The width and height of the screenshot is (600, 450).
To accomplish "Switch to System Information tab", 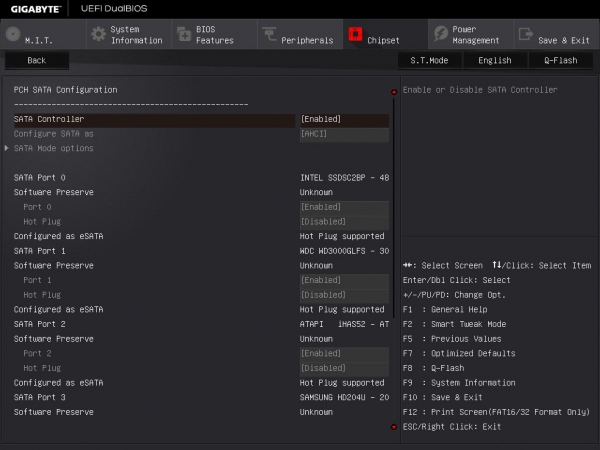I will coord(129,34).
